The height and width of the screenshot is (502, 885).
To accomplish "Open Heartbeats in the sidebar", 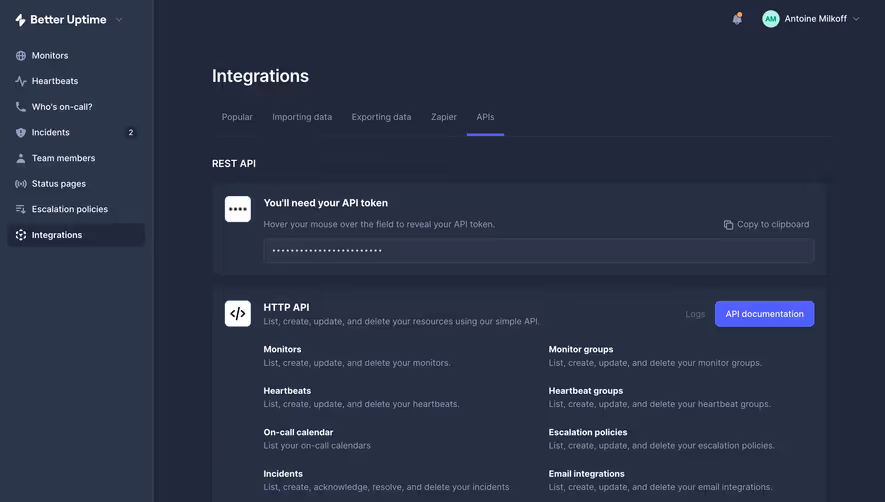I will [x=55, y=81].
